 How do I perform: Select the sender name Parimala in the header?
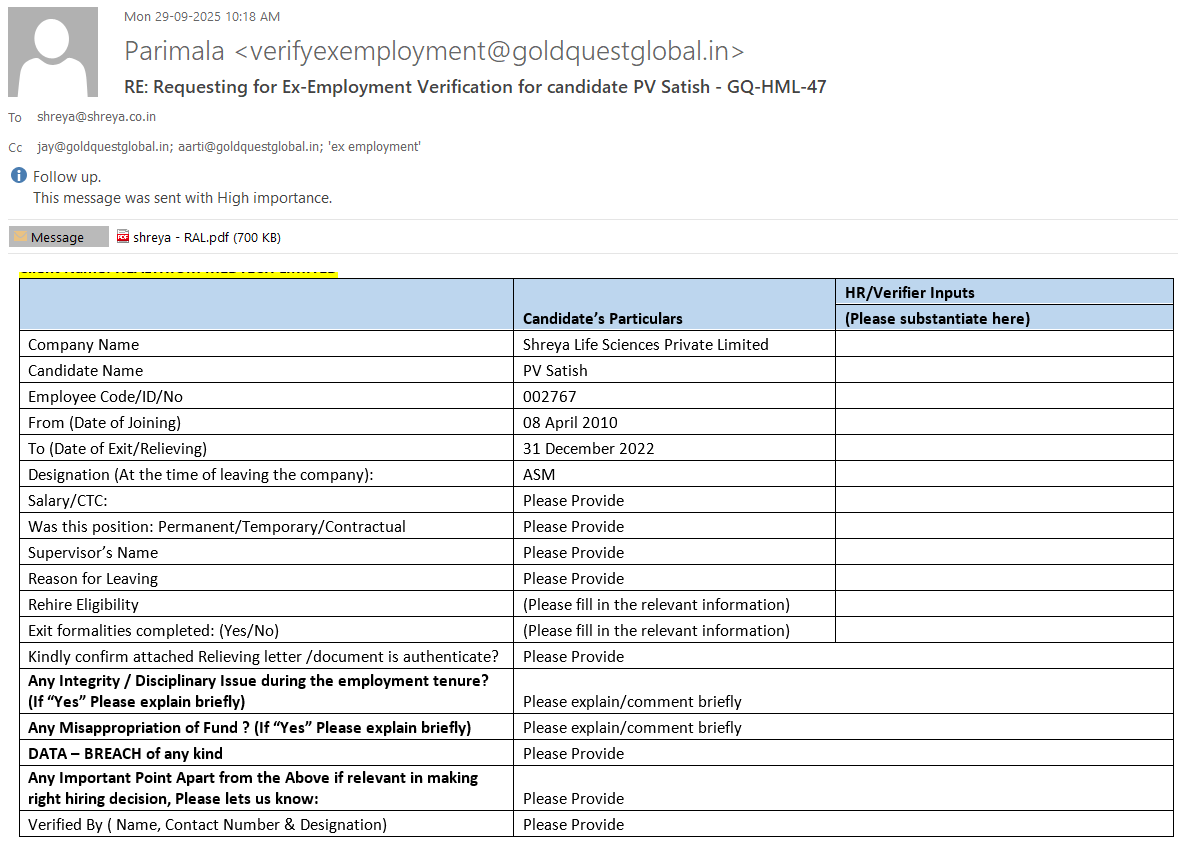click(x=176, y=51)
